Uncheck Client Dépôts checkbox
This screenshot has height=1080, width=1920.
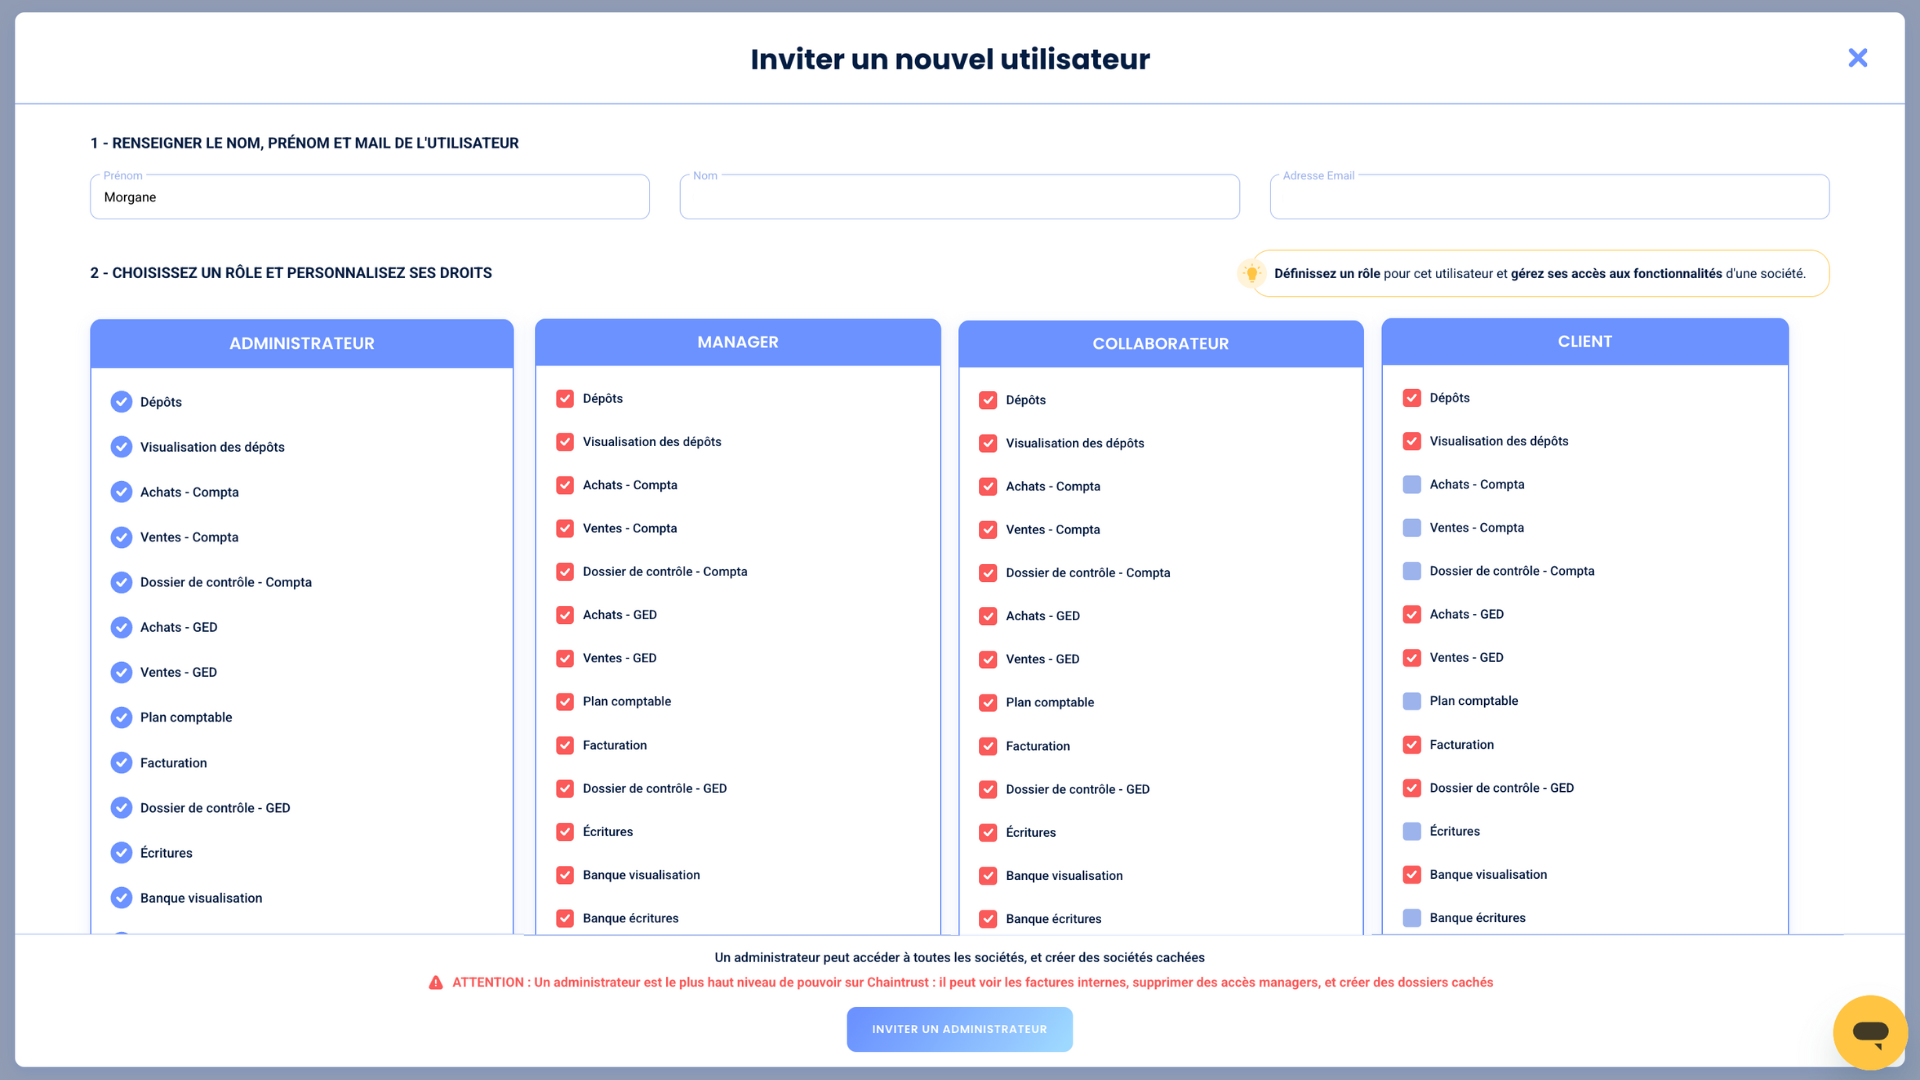coord(1412,398)
